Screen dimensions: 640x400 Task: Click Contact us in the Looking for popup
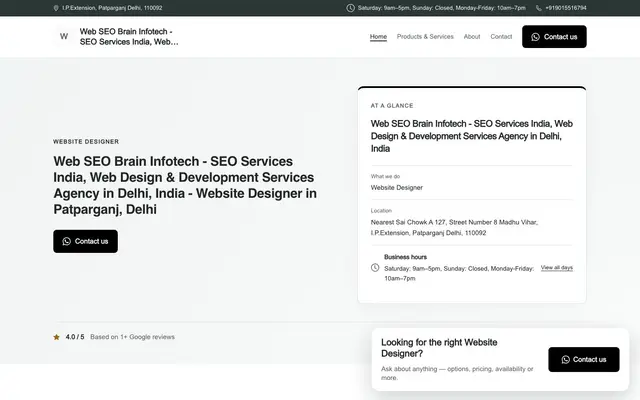pyautogui.click(x=584, y=360)
